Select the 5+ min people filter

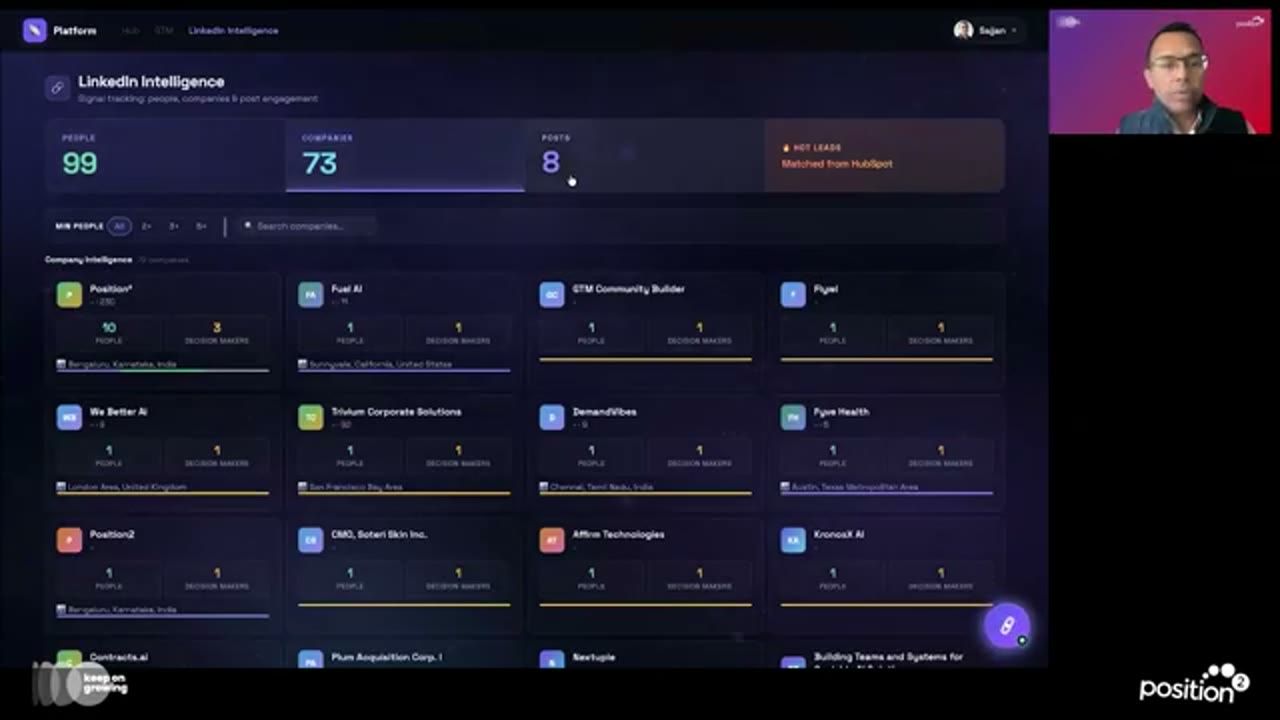(x=201, y=226)
